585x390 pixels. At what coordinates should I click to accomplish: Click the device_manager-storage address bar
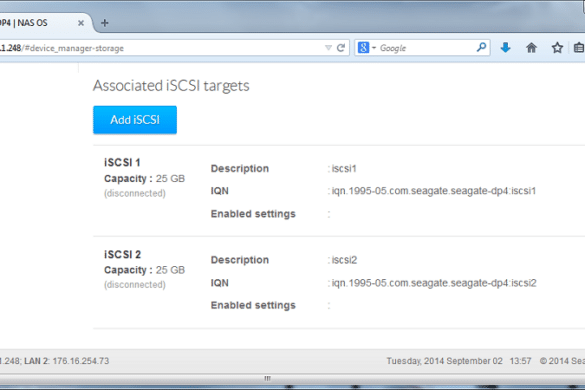pos(160,48)
